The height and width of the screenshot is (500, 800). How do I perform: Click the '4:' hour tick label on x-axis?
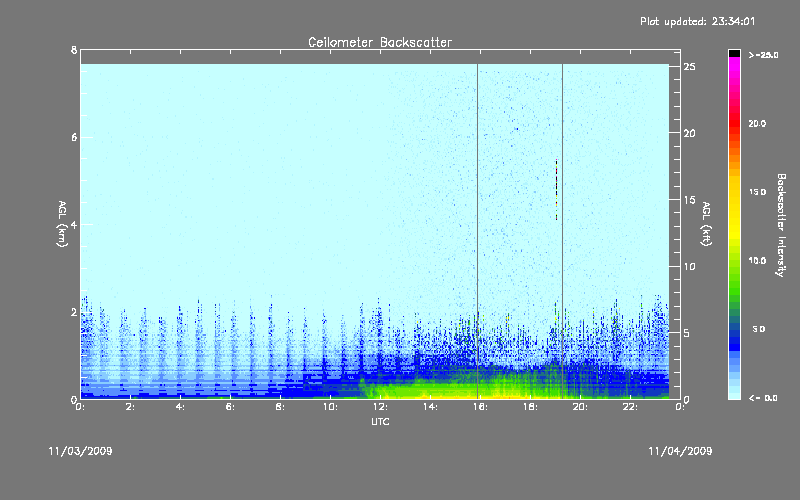tap(180, 407)
